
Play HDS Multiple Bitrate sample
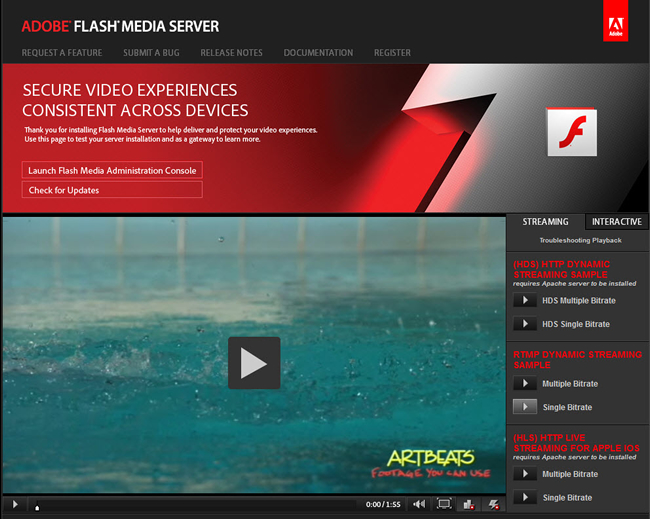pos(525,300)
